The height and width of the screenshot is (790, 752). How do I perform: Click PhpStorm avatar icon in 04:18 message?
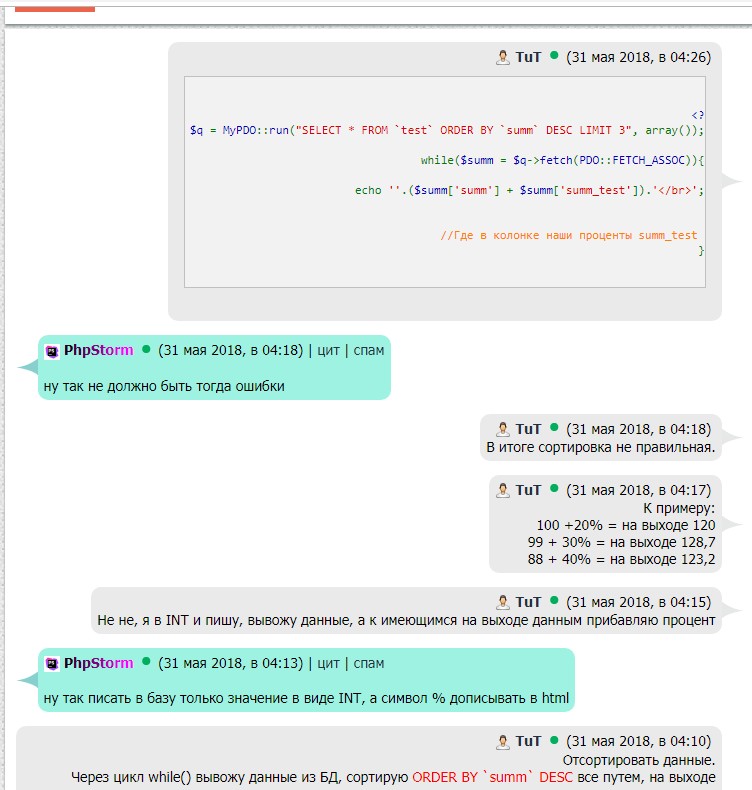click(x=52, y=351)
